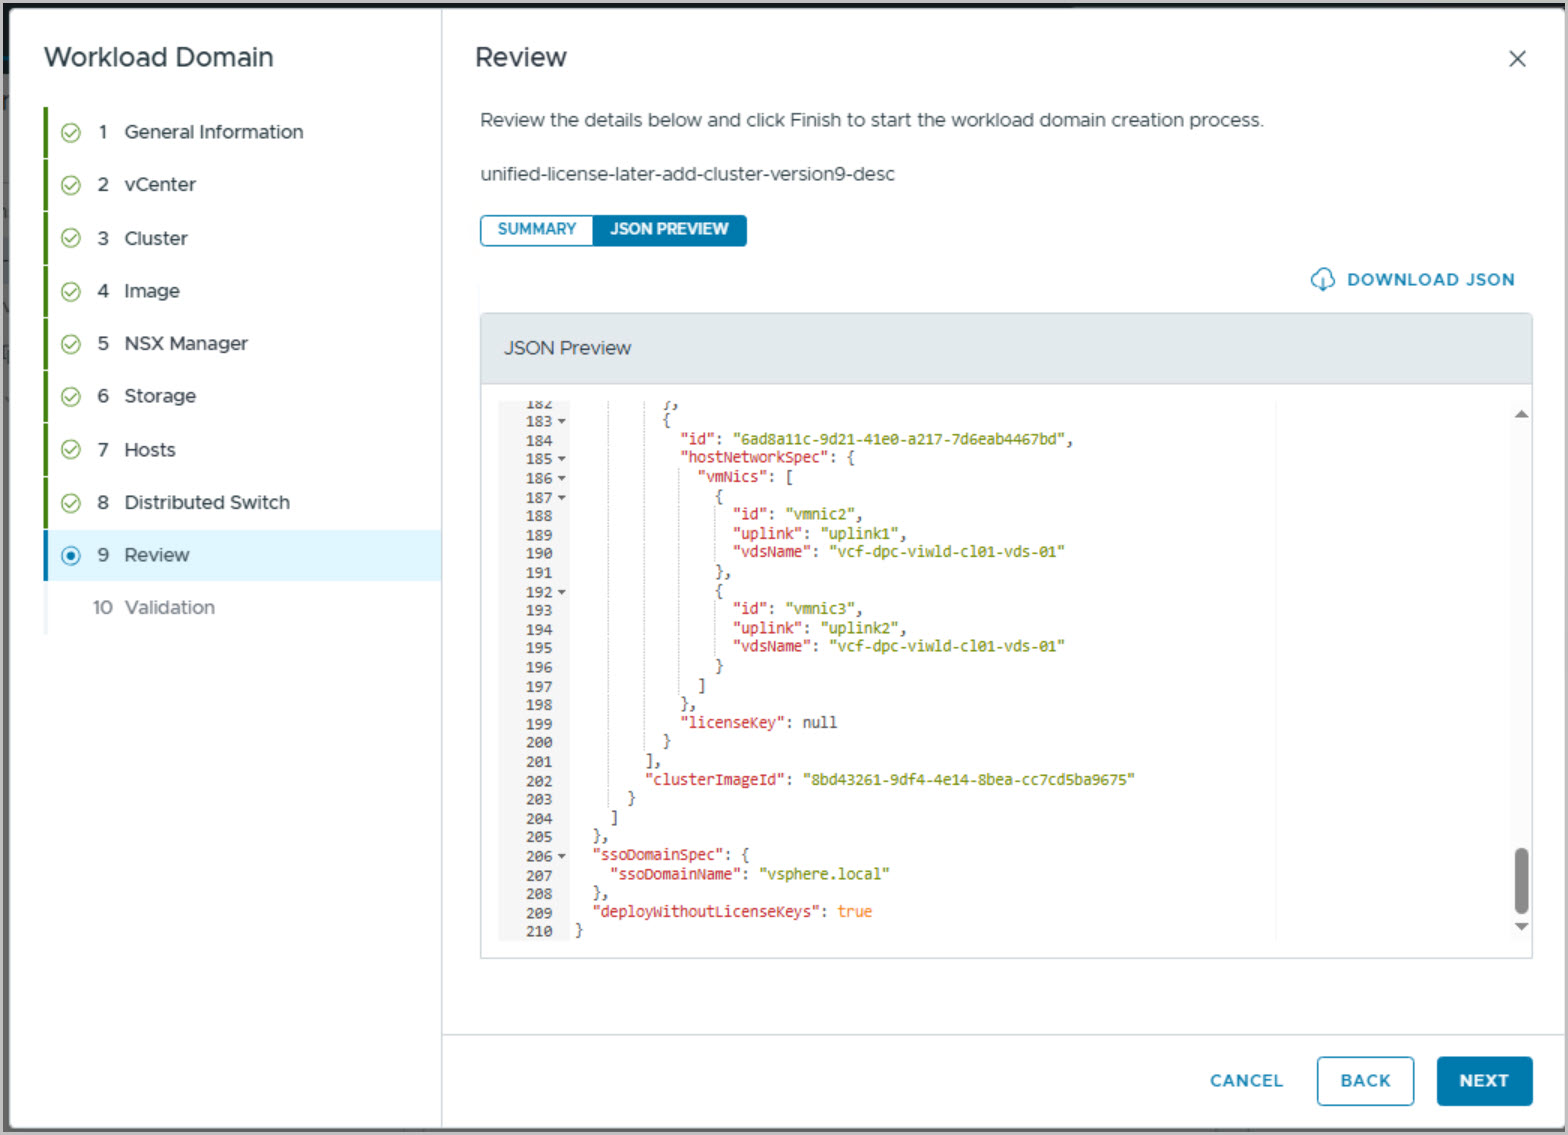Click the "uplink2" value on line 194
The width and height of the screenshot is (1568, 1135).
point(859,629)
